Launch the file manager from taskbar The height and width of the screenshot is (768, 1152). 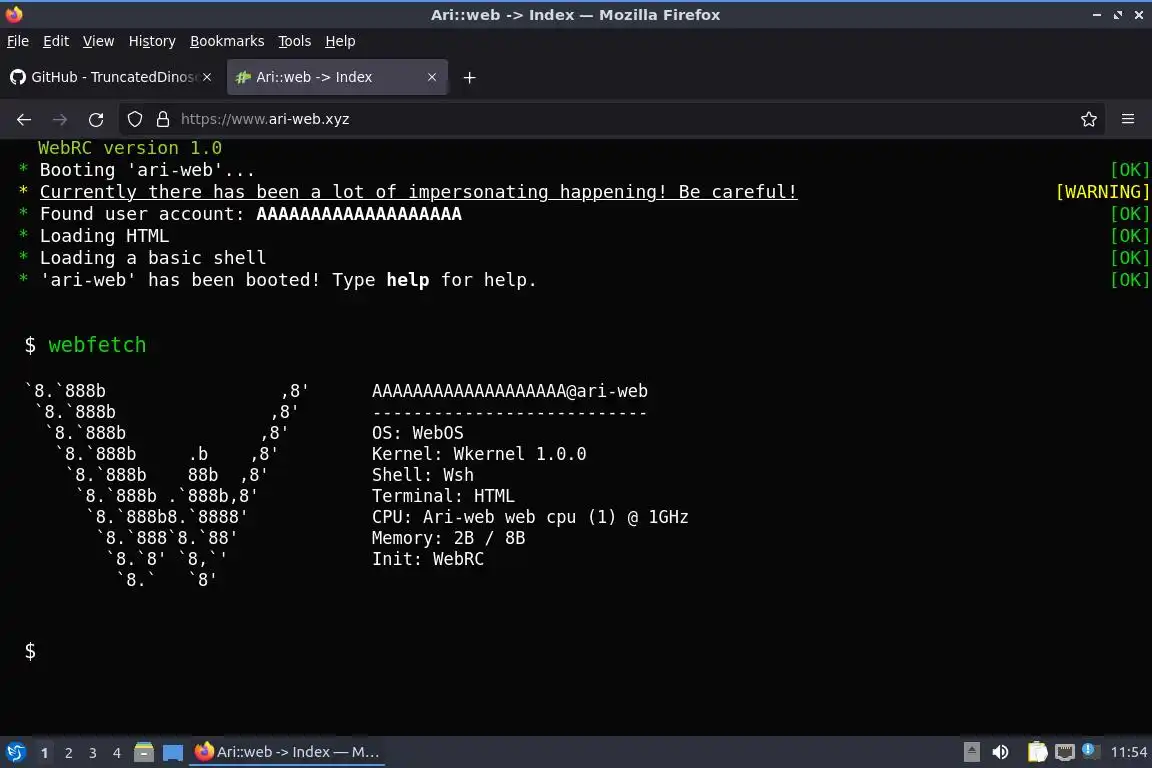[144, 752]
